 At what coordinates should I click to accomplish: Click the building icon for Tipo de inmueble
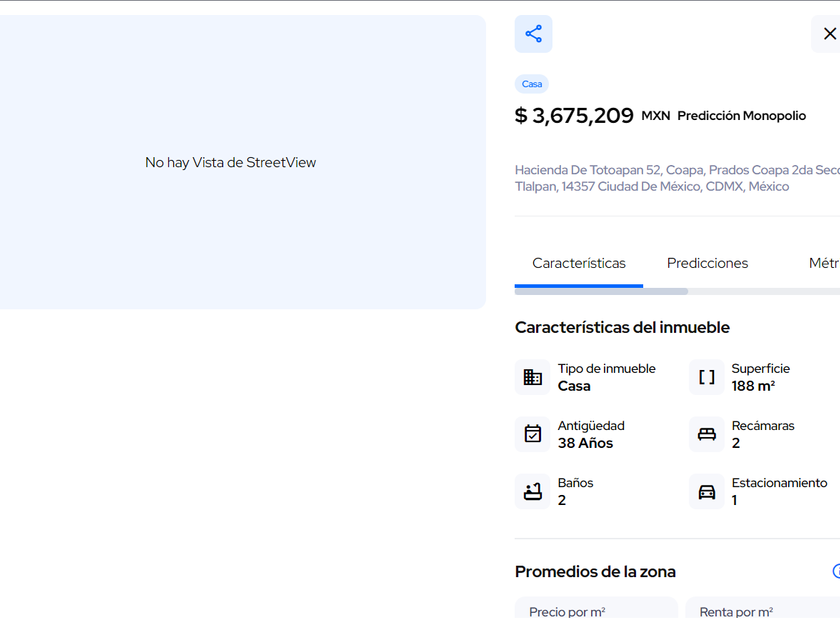point(532,377)
